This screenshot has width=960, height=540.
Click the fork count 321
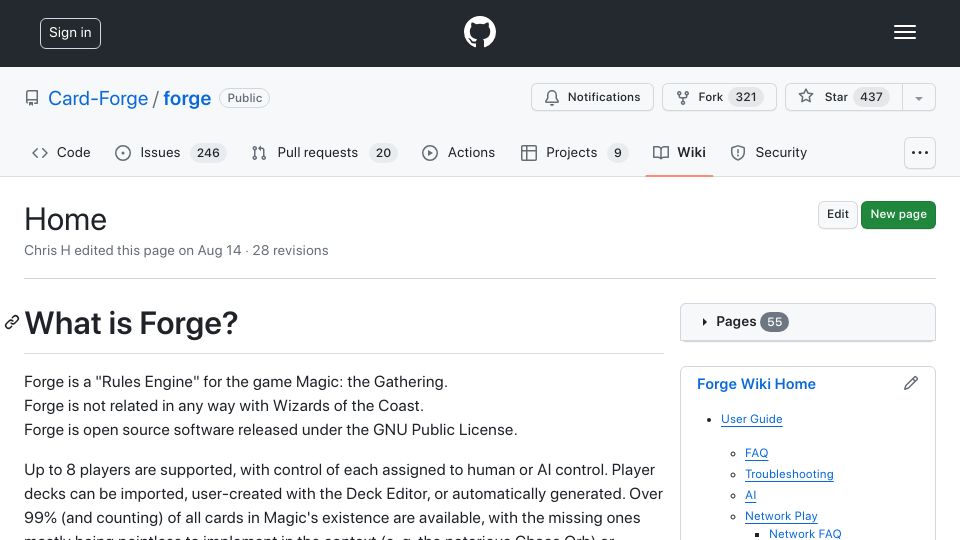pyautogui.click(x=745, y=97)
